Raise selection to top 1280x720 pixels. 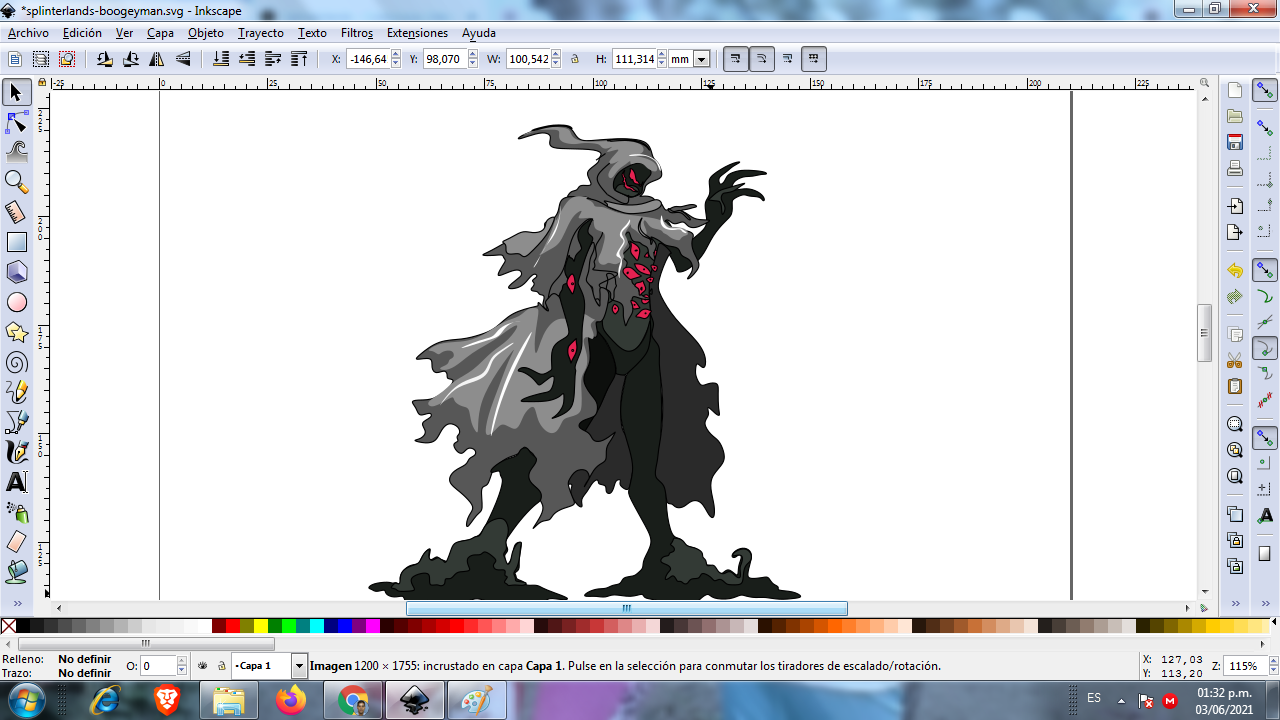(299, 59)
